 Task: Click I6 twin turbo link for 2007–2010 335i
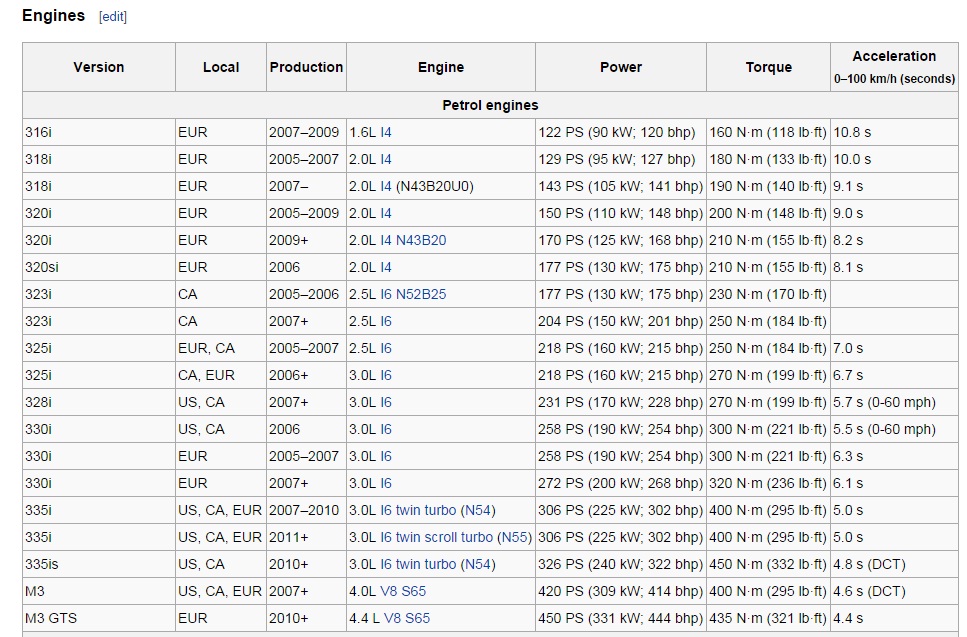tap(418, 510)
